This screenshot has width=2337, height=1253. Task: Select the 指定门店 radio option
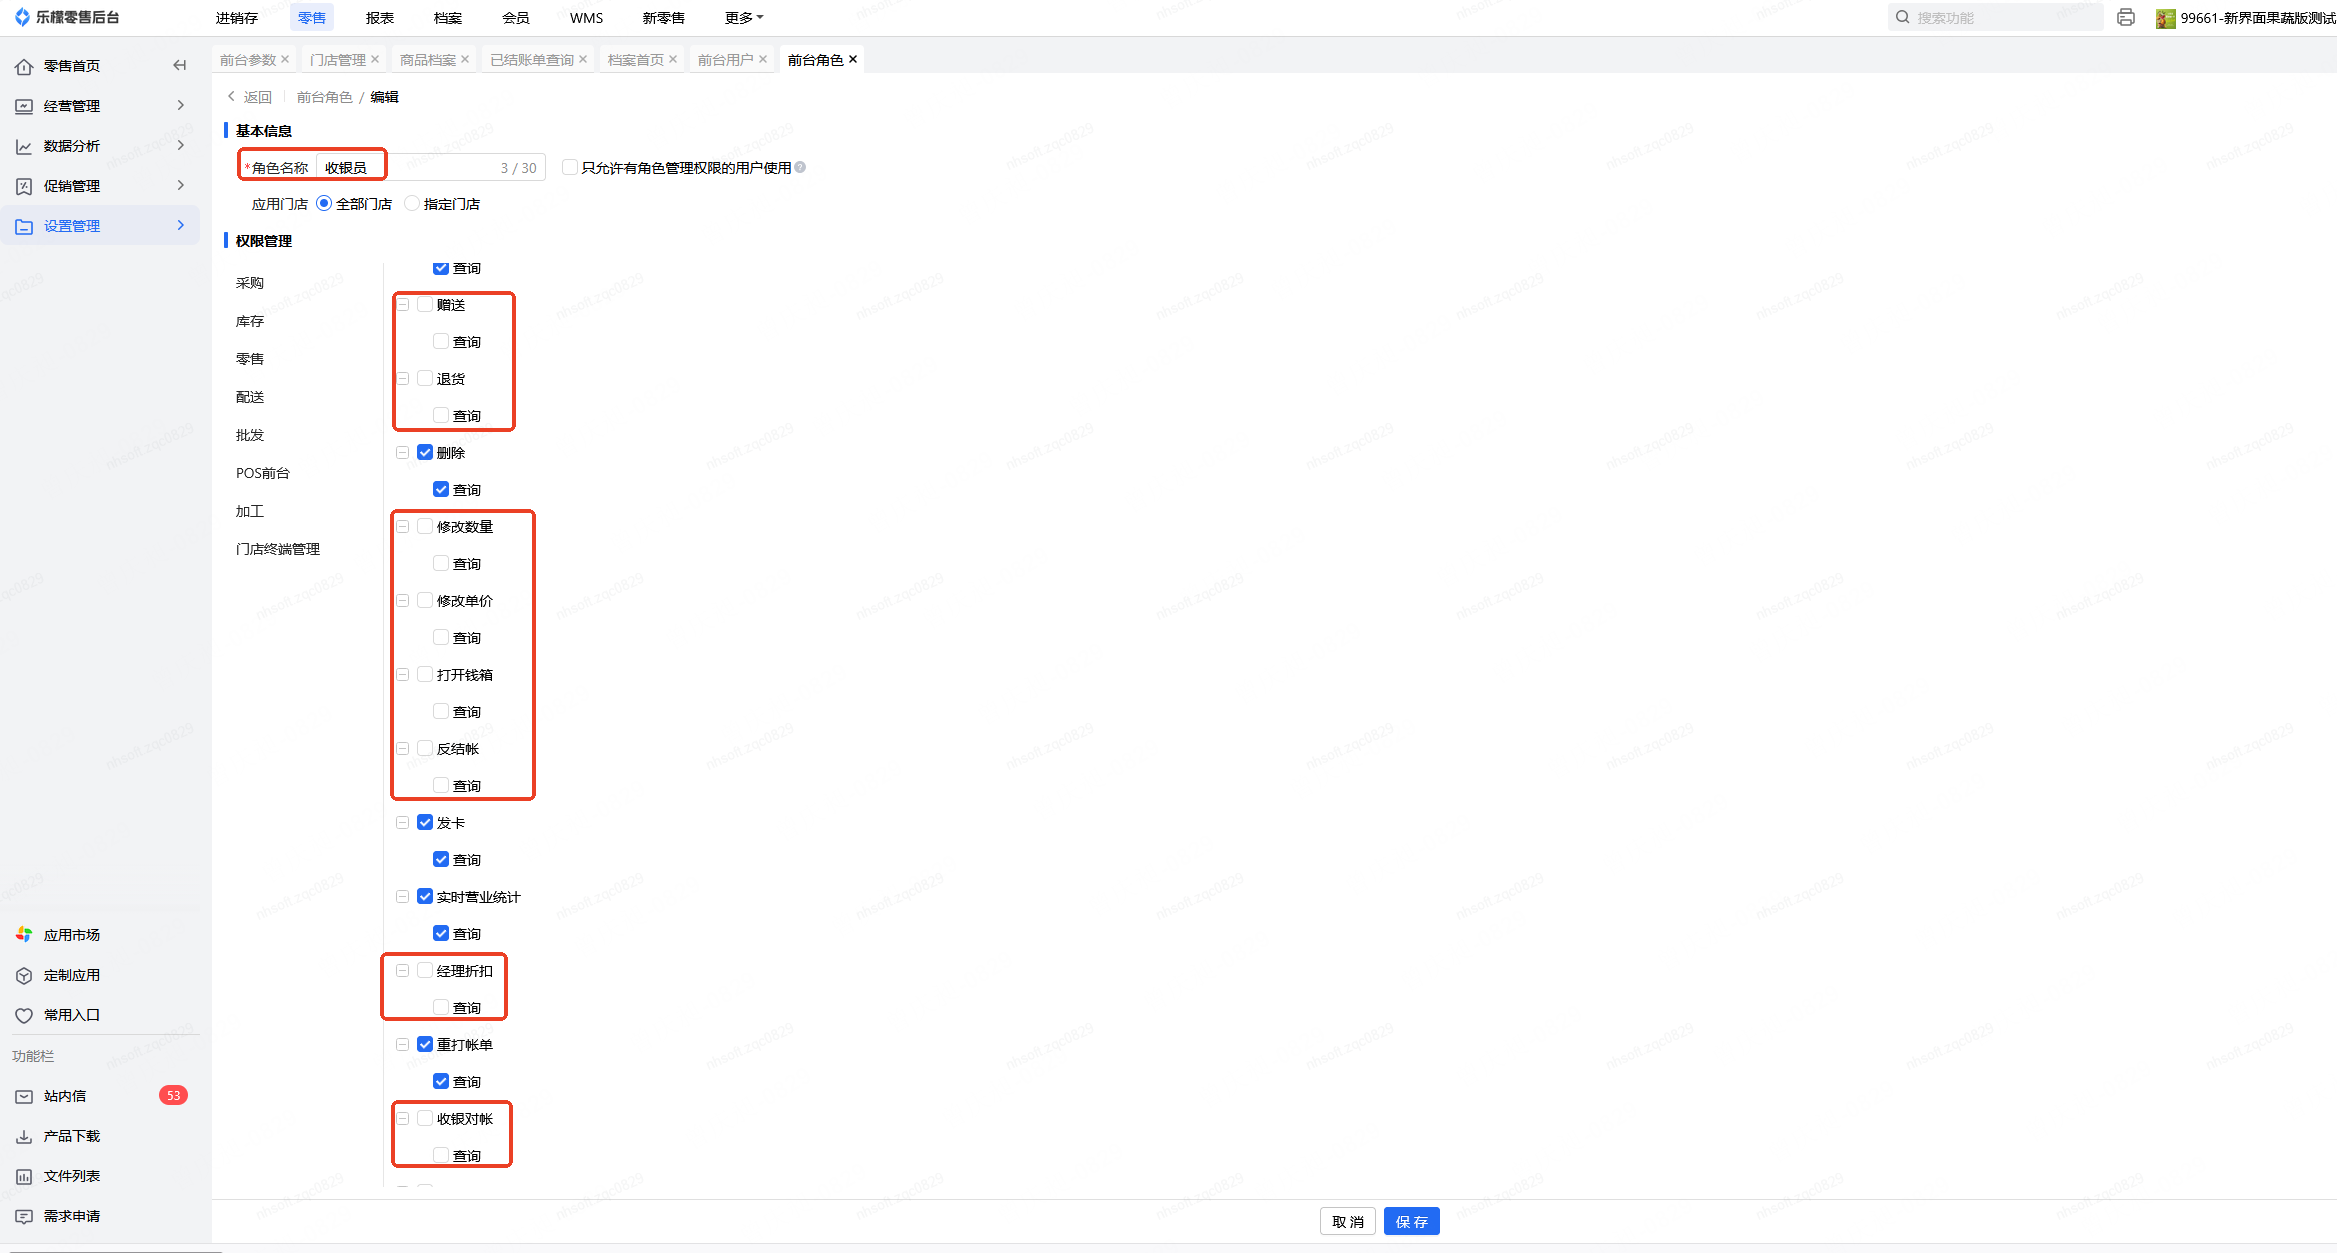coord(412,204)
